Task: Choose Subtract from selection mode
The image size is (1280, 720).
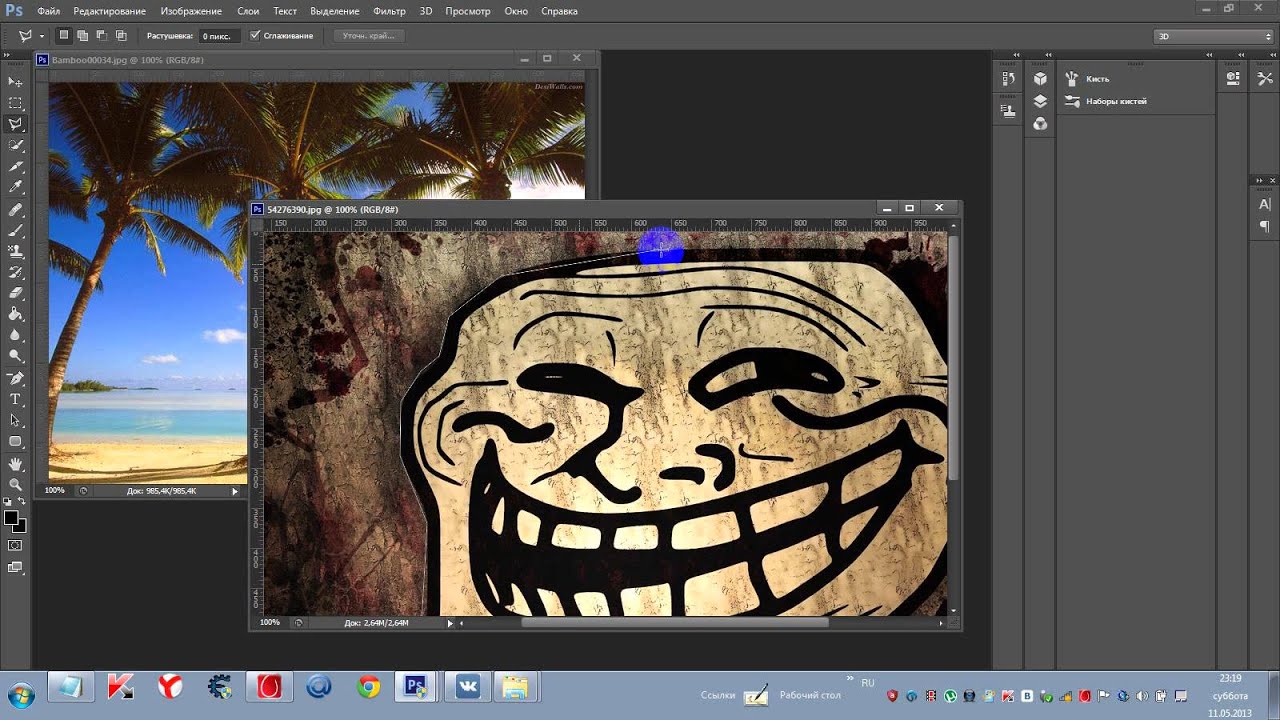Action: click(x=102, y=36)
